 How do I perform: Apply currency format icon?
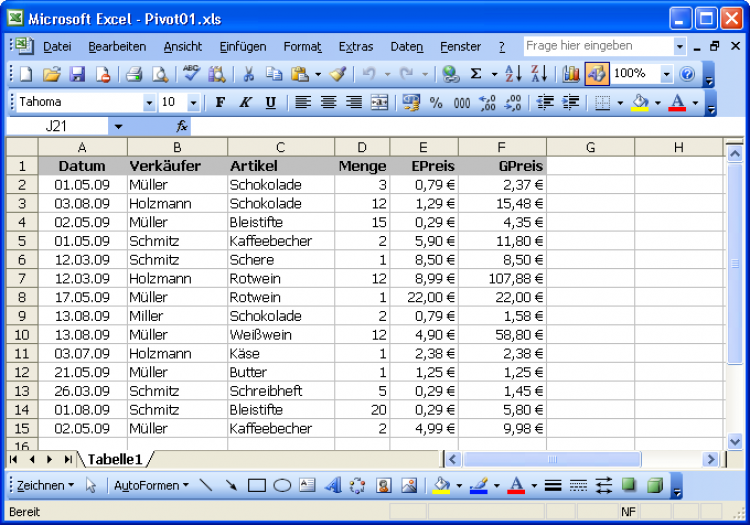point(411,102)
